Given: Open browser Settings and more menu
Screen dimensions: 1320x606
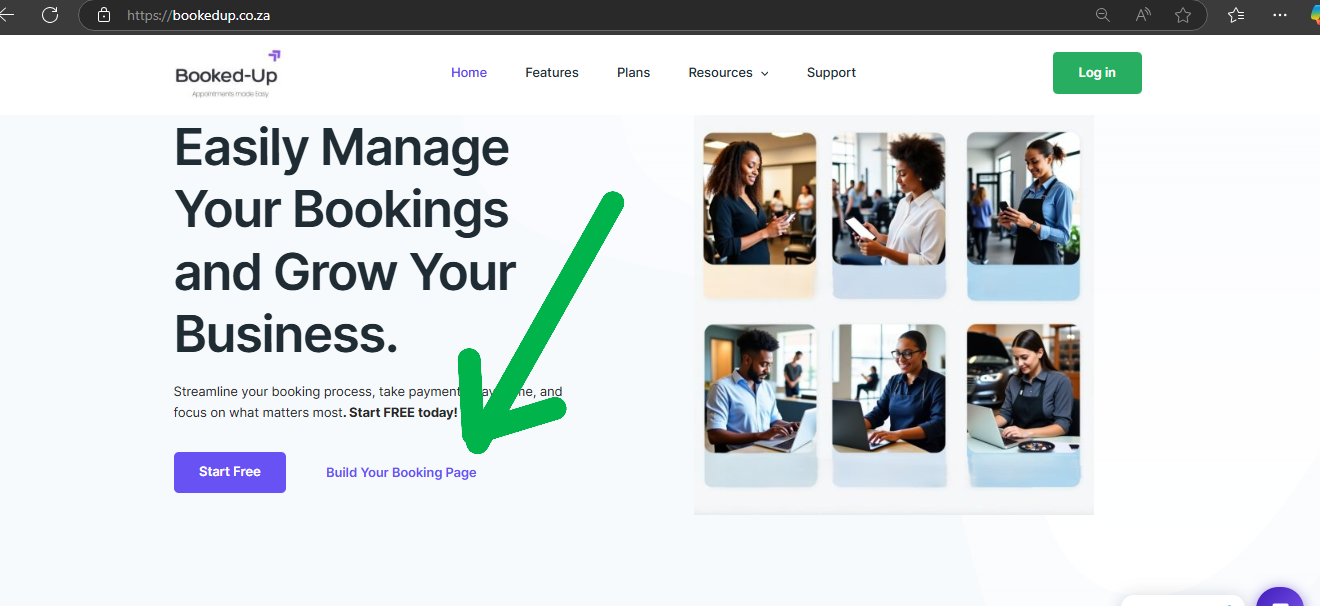Looking at the screenshot, I should (1280, 15).
